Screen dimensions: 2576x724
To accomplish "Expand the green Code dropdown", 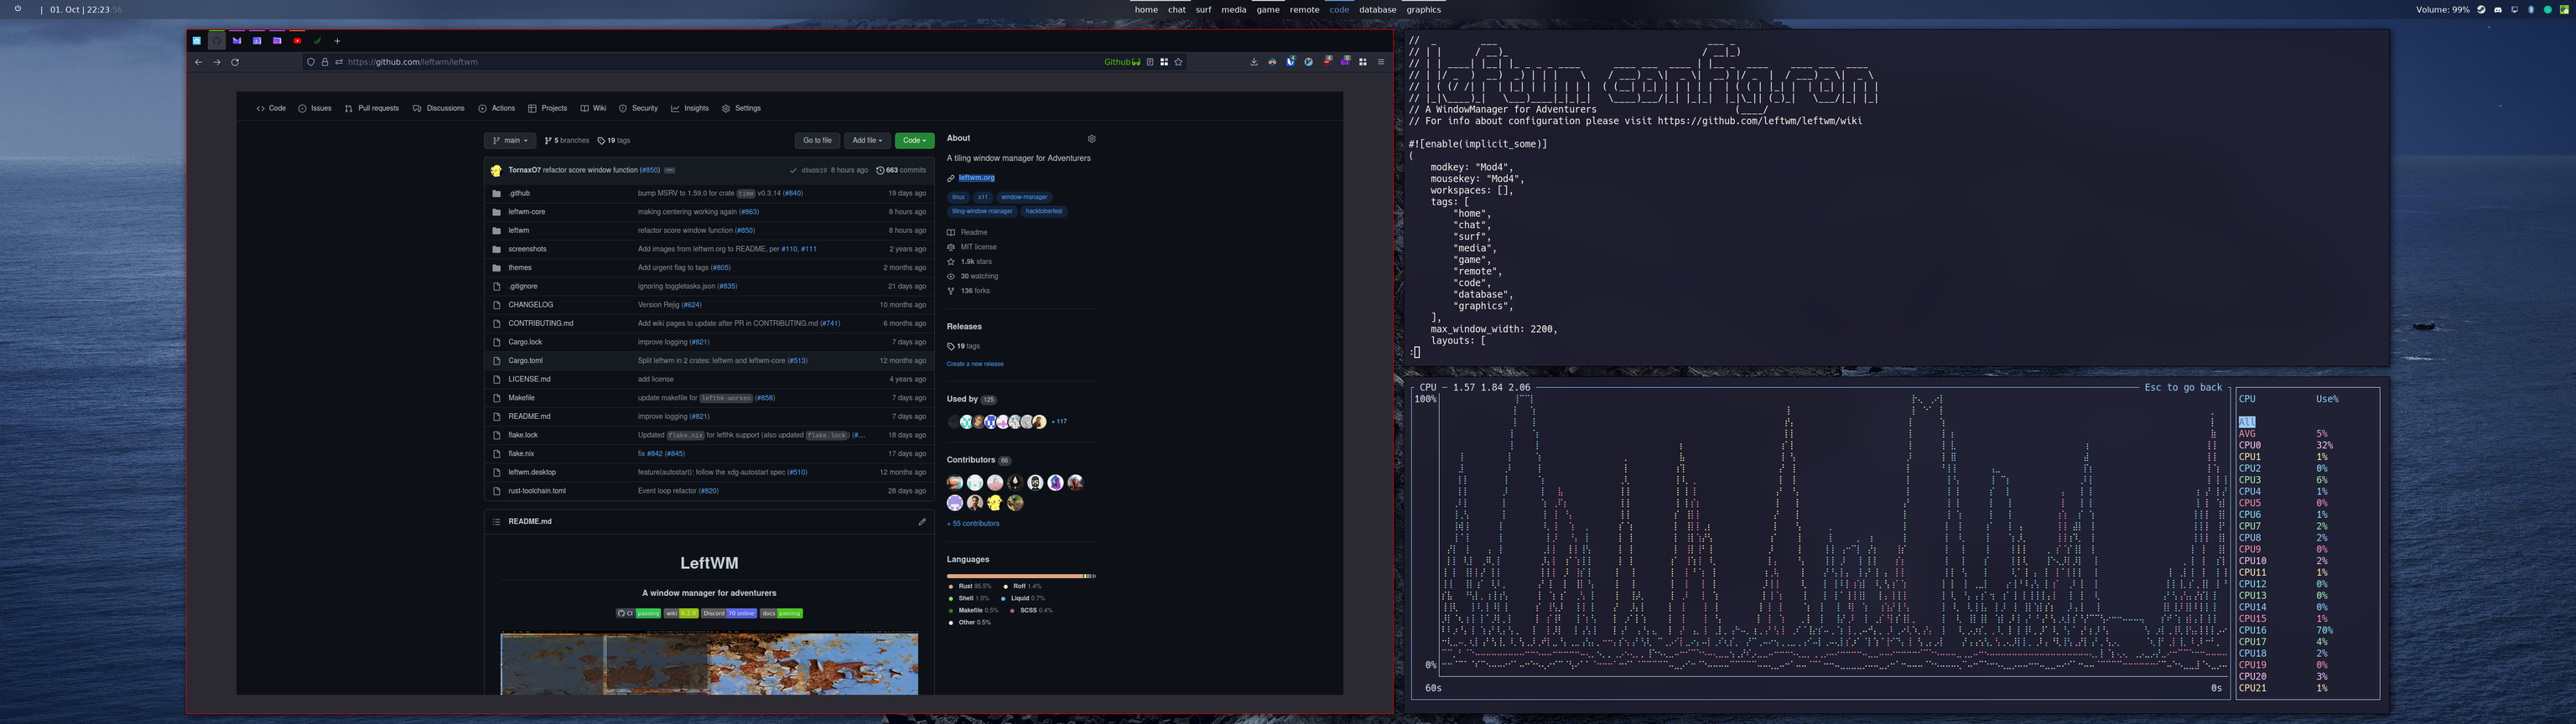I will tap(914, 141).
